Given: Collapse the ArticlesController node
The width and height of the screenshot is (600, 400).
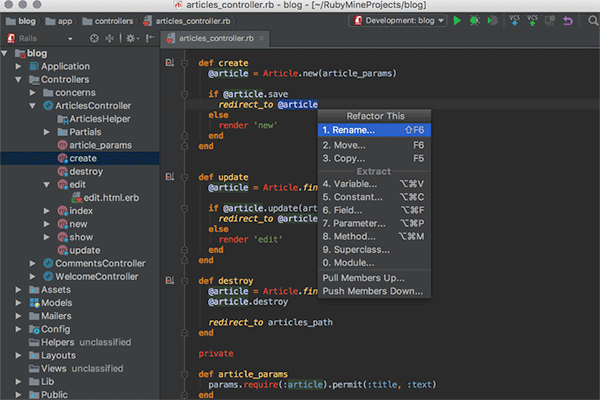Looking at the screenshot, I should point(32,106).
